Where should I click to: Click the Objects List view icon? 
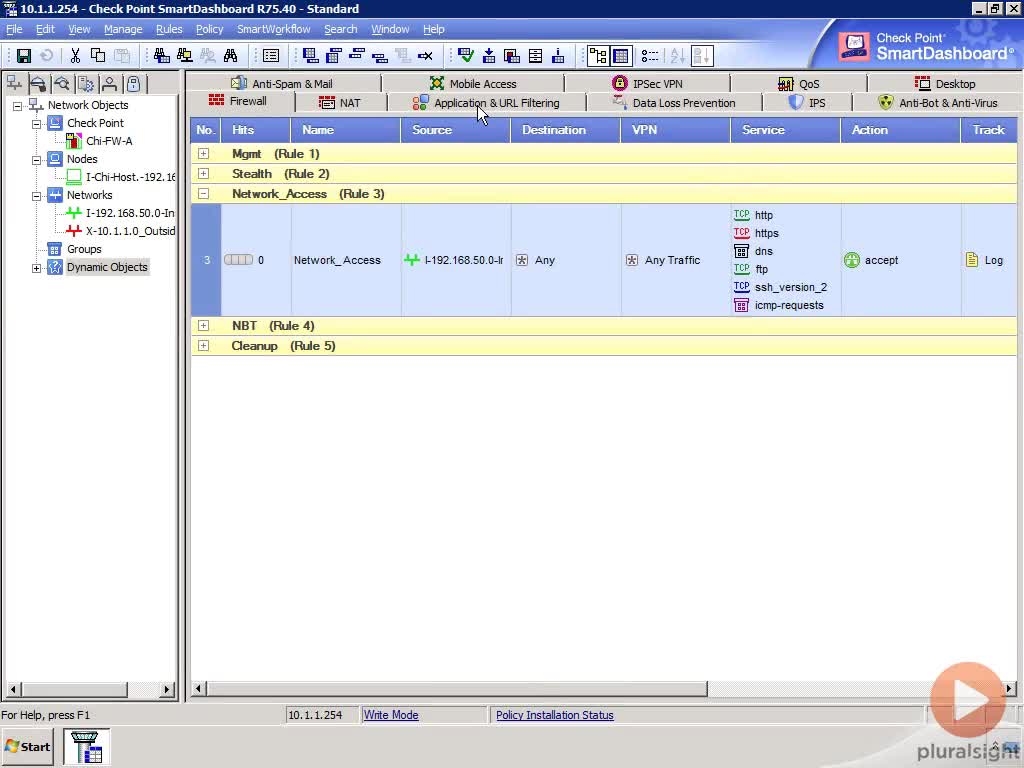click(x=649, y=56)
